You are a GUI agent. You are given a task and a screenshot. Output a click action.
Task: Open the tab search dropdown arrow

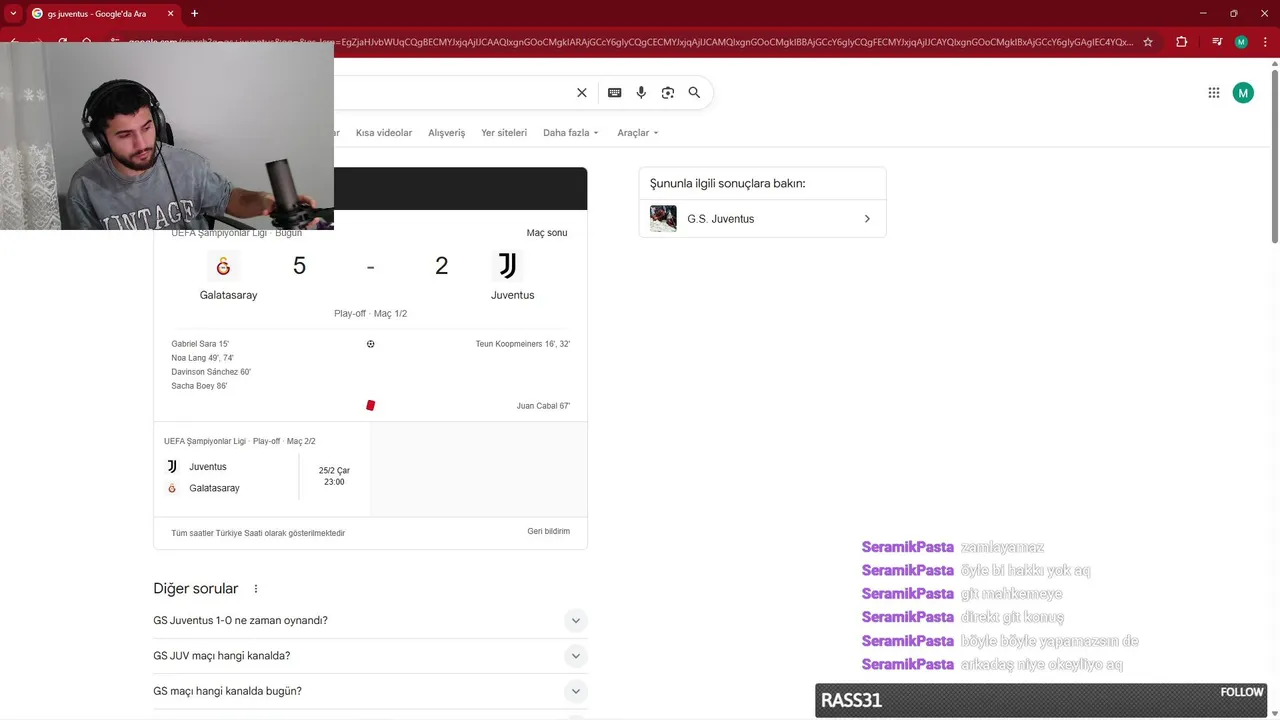[13, 14]
